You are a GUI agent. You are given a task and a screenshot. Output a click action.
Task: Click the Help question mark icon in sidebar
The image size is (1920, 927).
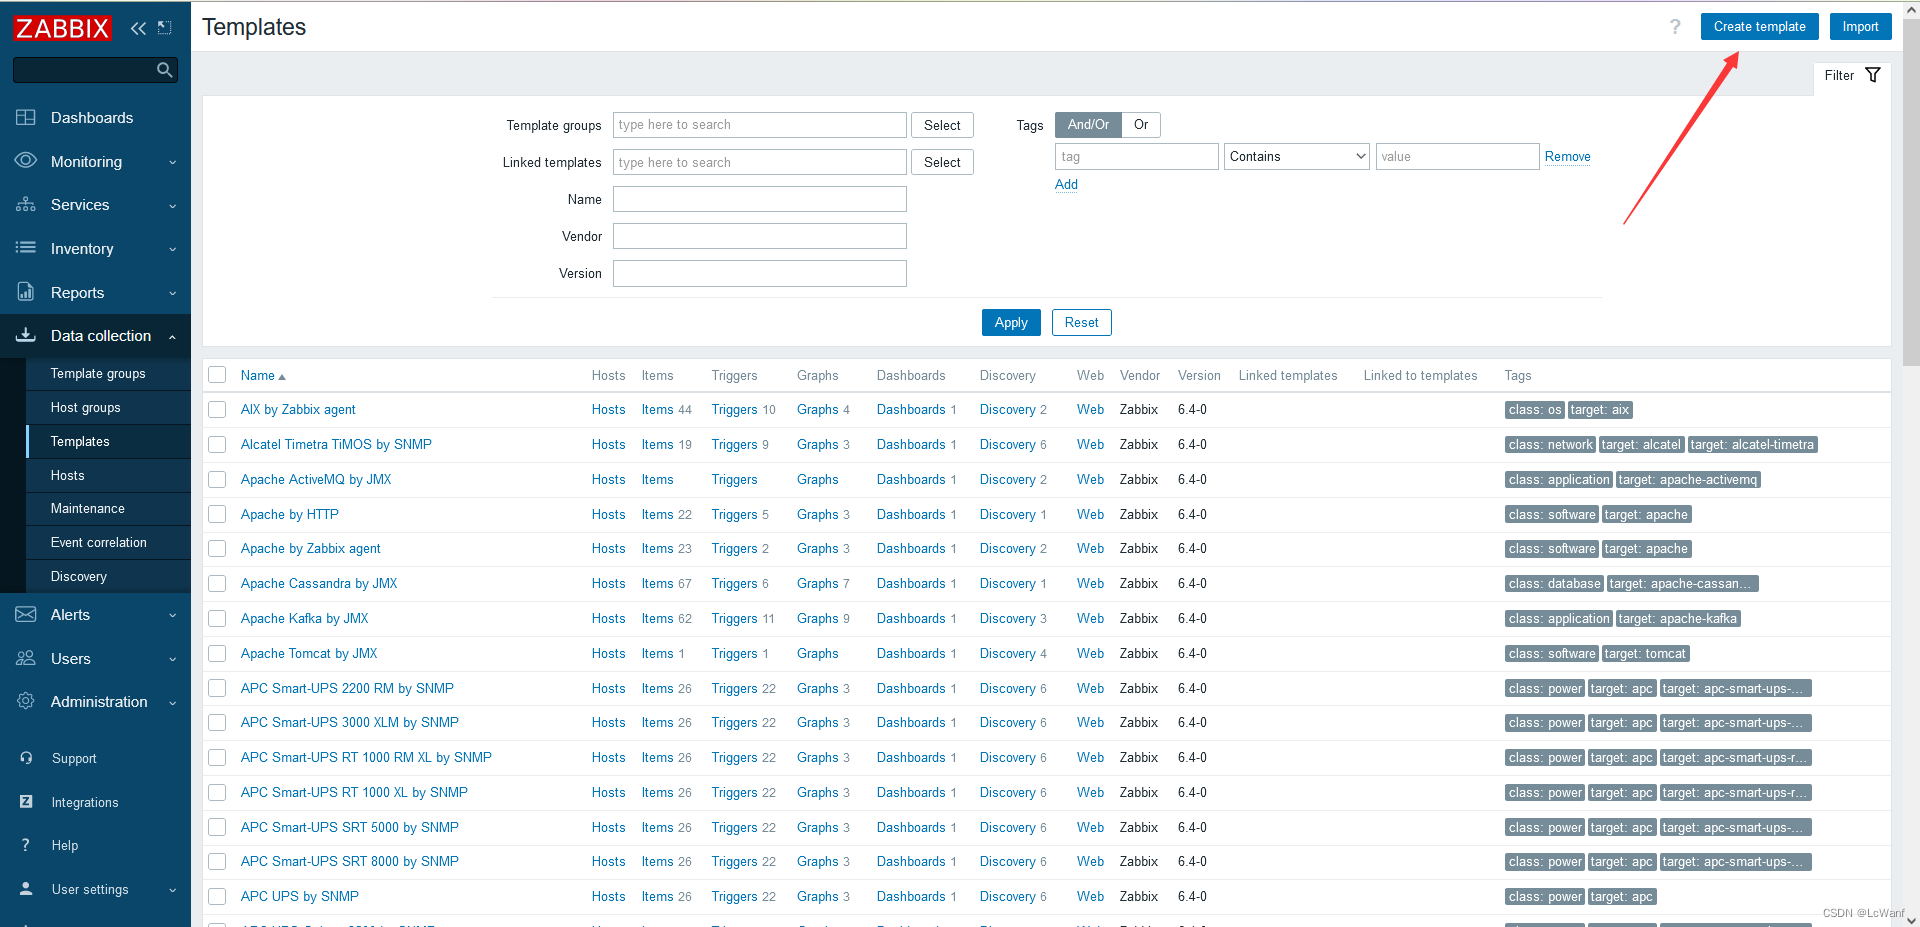click(26, 845)
